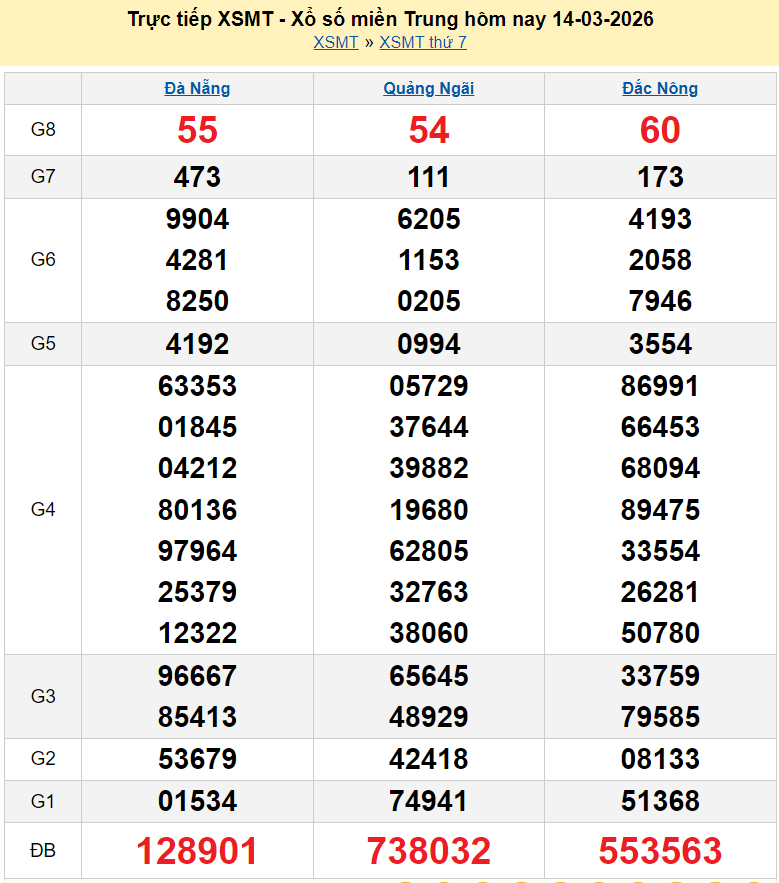Click the G4 row label
Screen dimensions: 779x883
[x=43, y=510]
